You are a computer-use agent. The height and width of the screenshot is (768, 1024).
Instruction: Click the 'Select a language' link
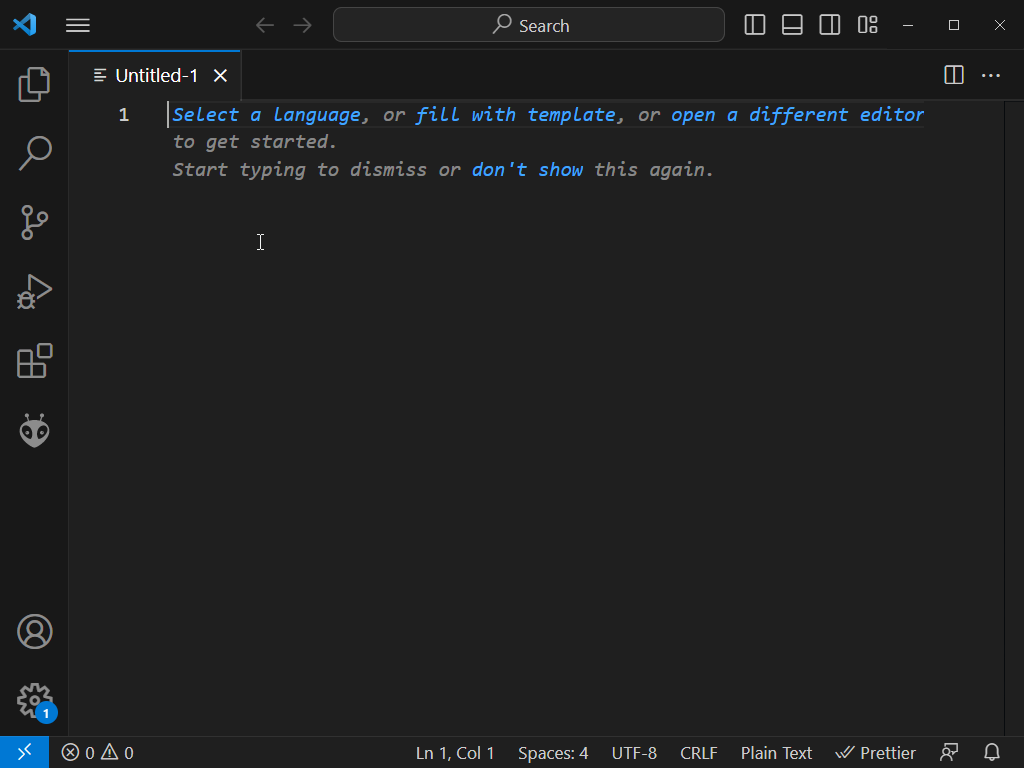(x=267, y=115)
